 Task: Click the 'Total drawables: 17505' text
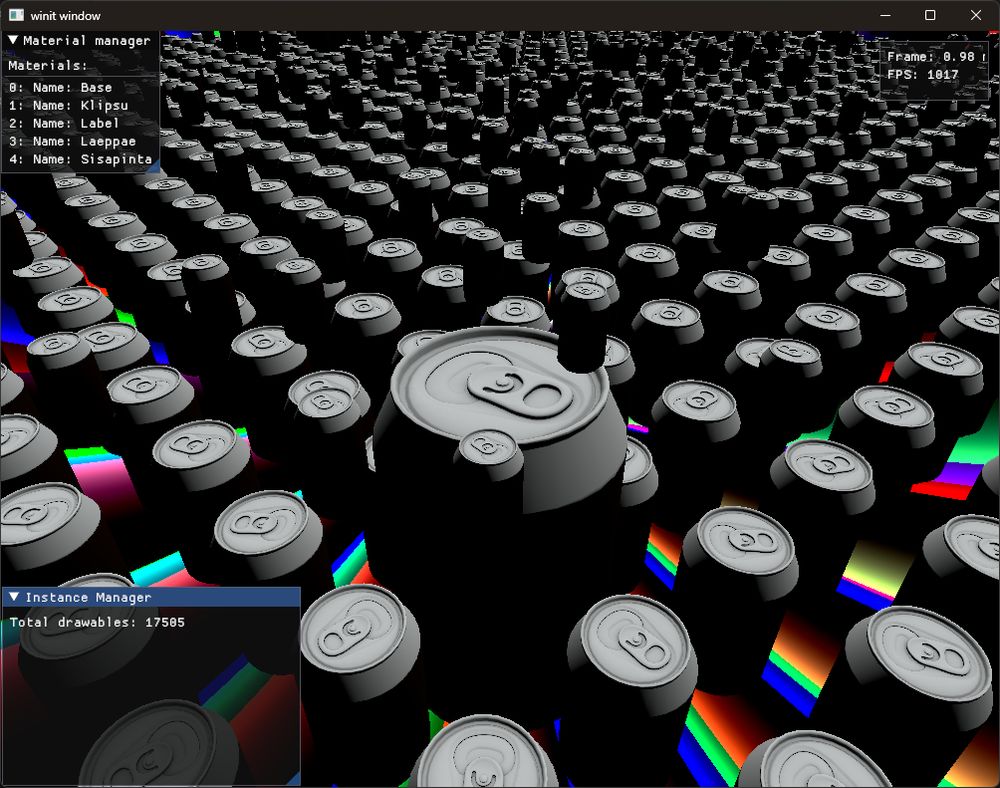pyautogui.click(x=97, y=622)
